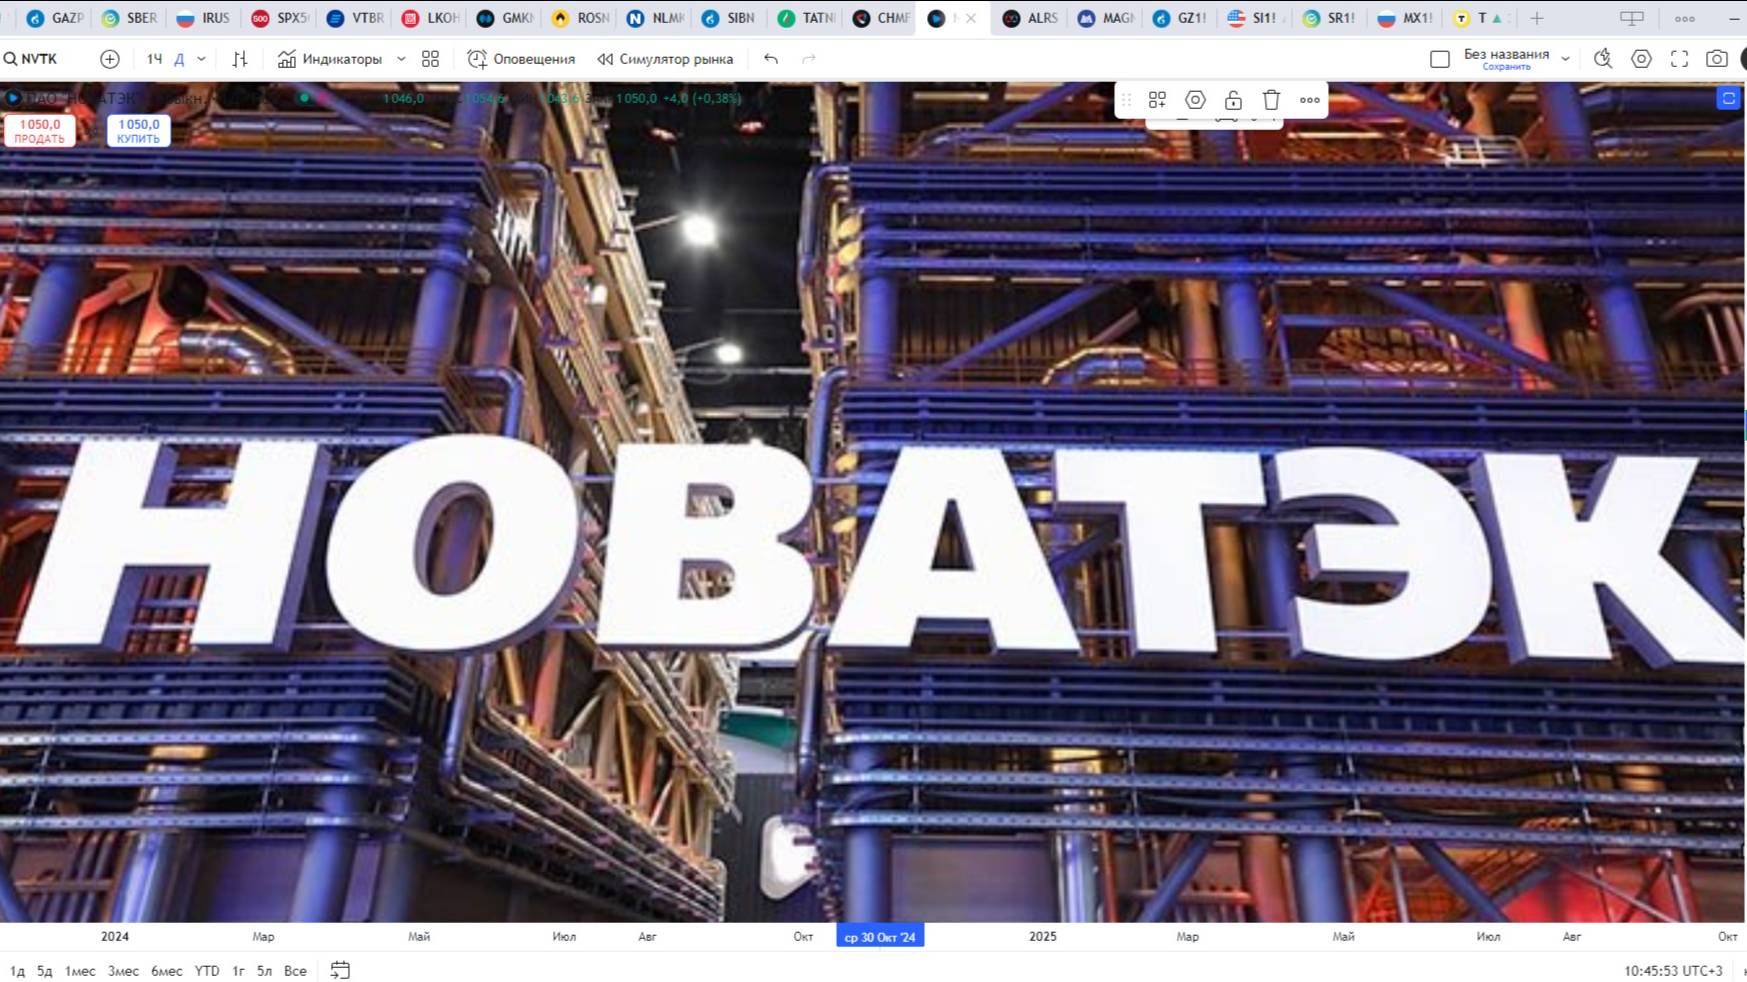Switch to the SIBN tab
The height and width of the screenshot is (982, 1747).
[729, 18]
